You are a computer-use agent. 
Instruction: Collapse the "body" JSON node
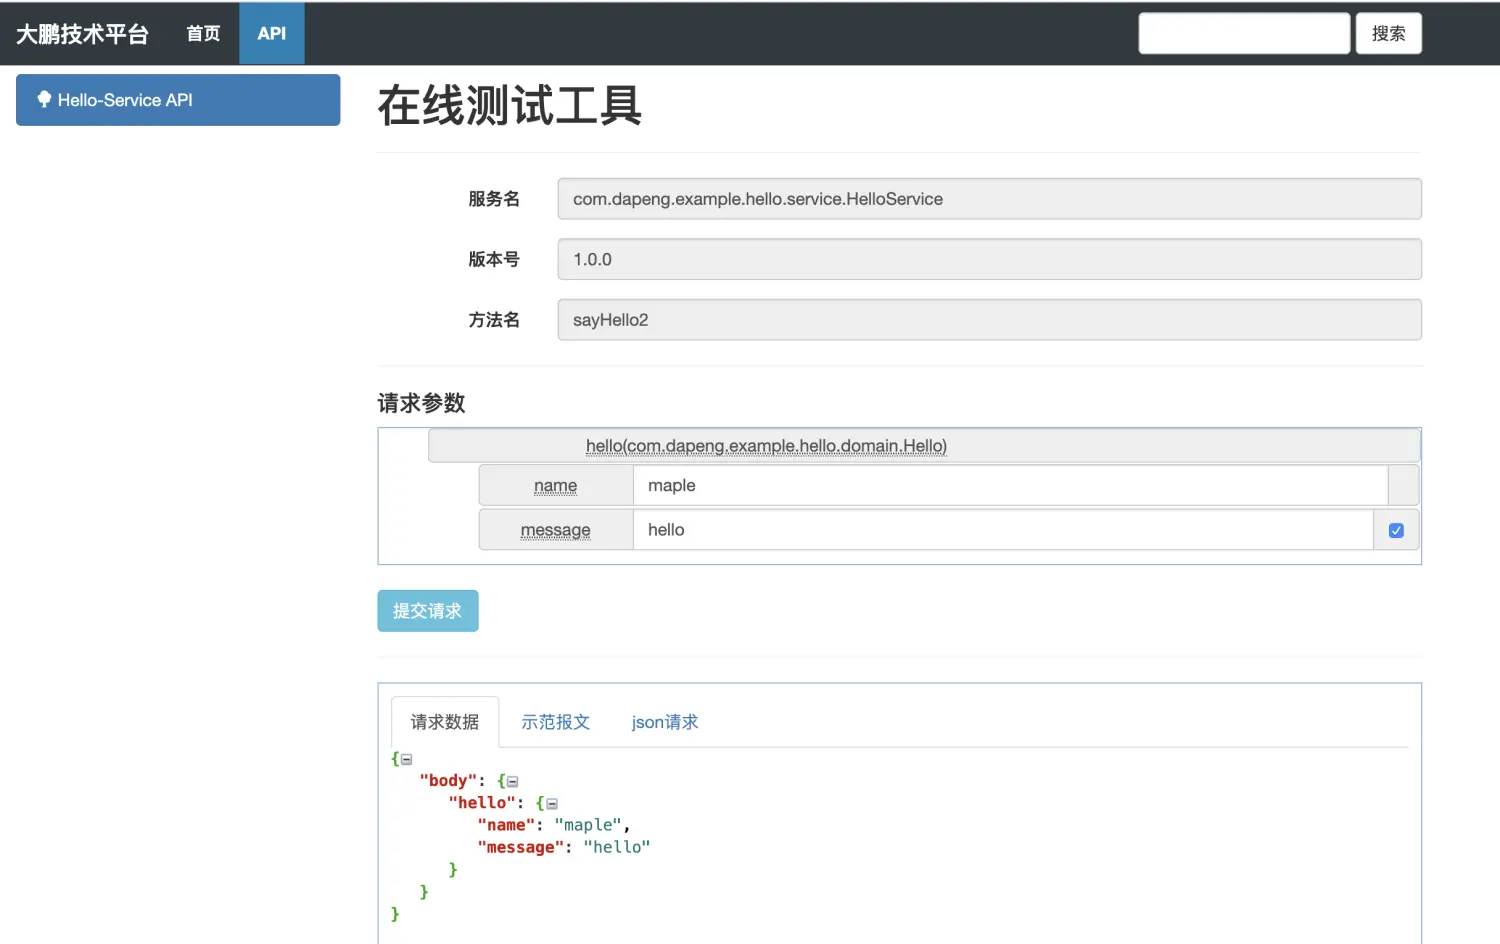pyautogui.click(x=513, y=782)
